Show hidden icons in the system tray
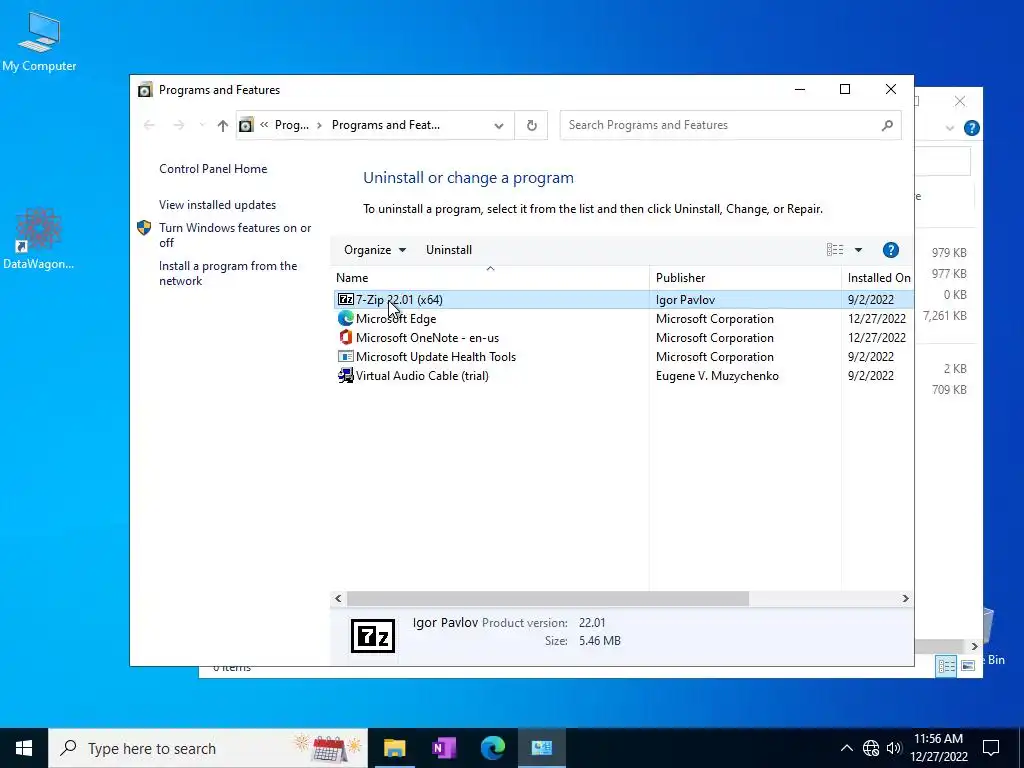This screenshot has height=768, width=1024. point(846,748)
